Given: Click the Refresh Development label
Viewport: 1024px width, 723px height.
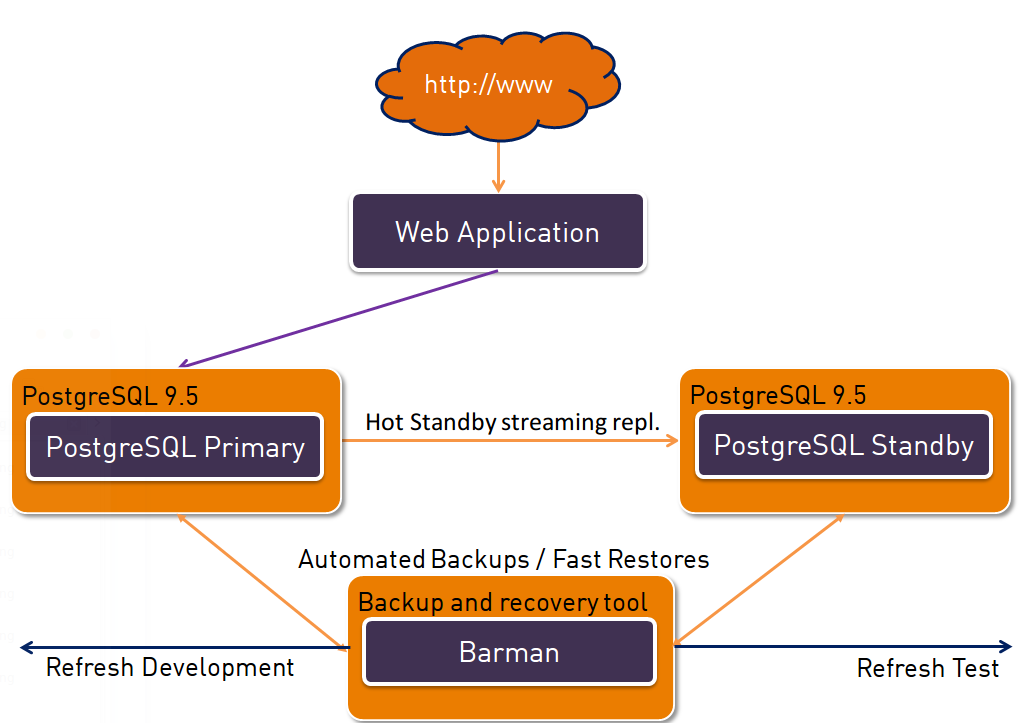Looking at the screenshot, I should [x=170, y=667].
